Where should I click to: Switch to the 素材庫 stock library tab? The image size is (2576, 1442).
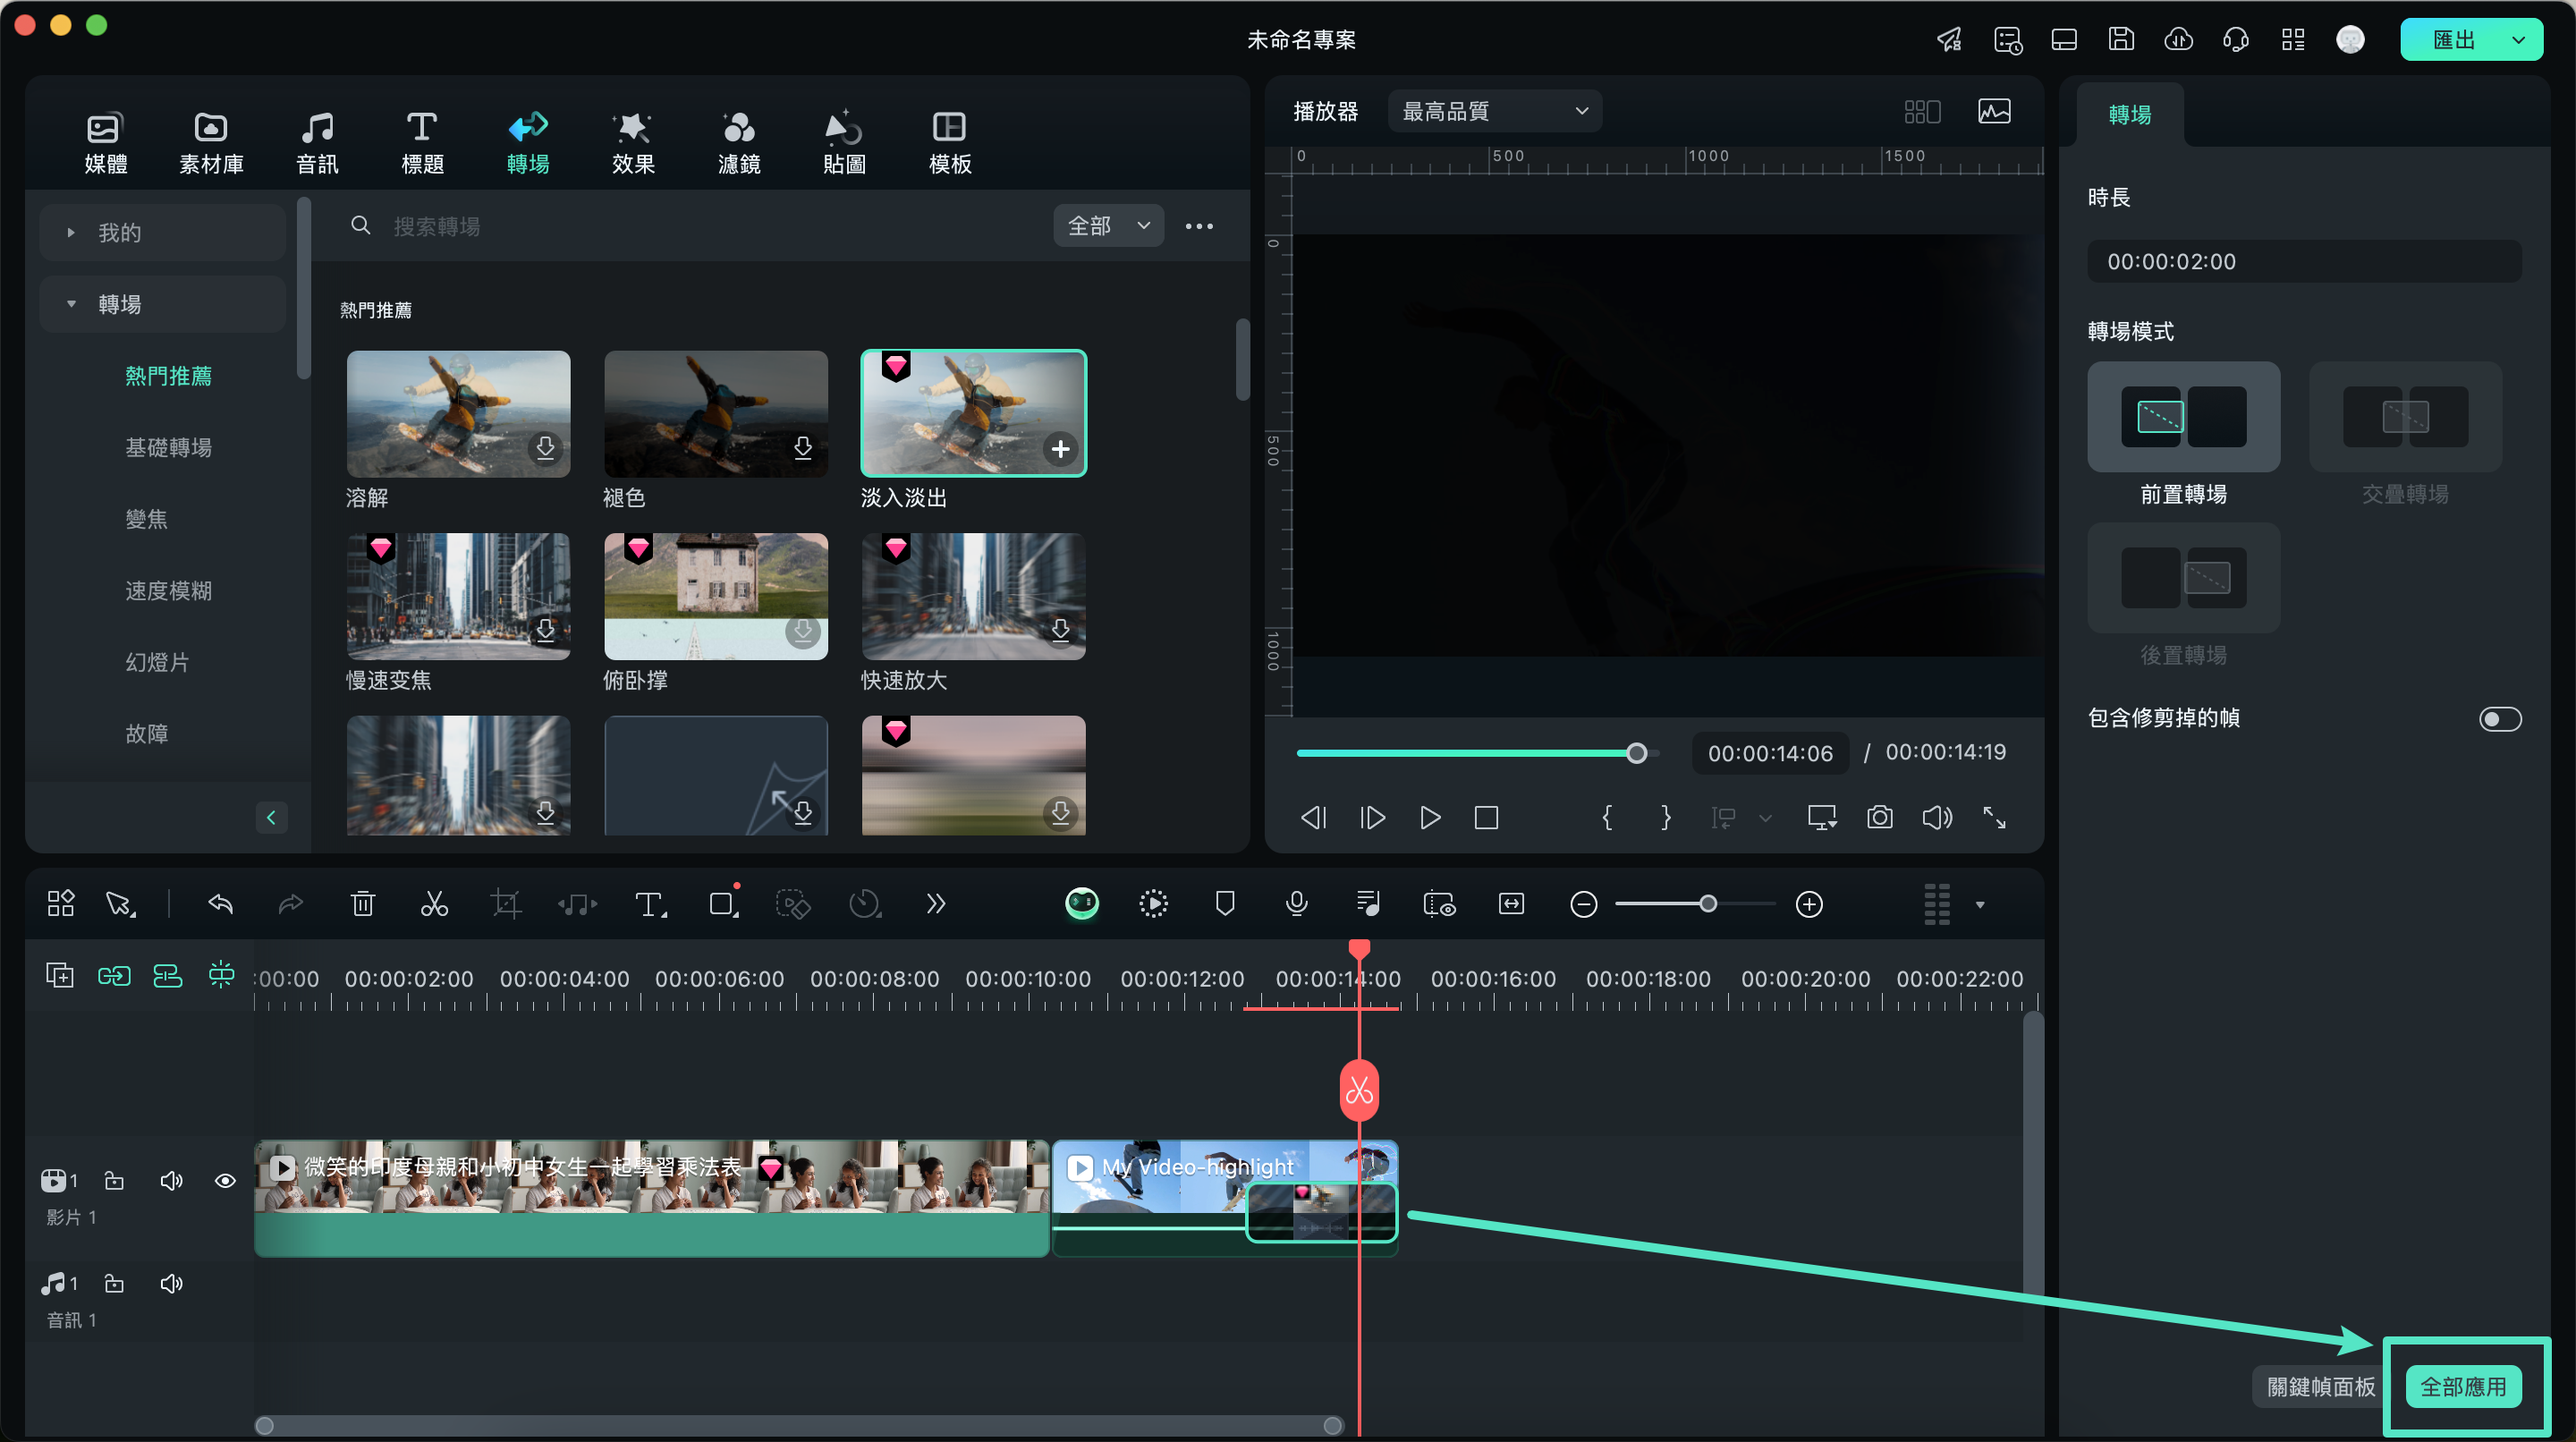[211, 142]
